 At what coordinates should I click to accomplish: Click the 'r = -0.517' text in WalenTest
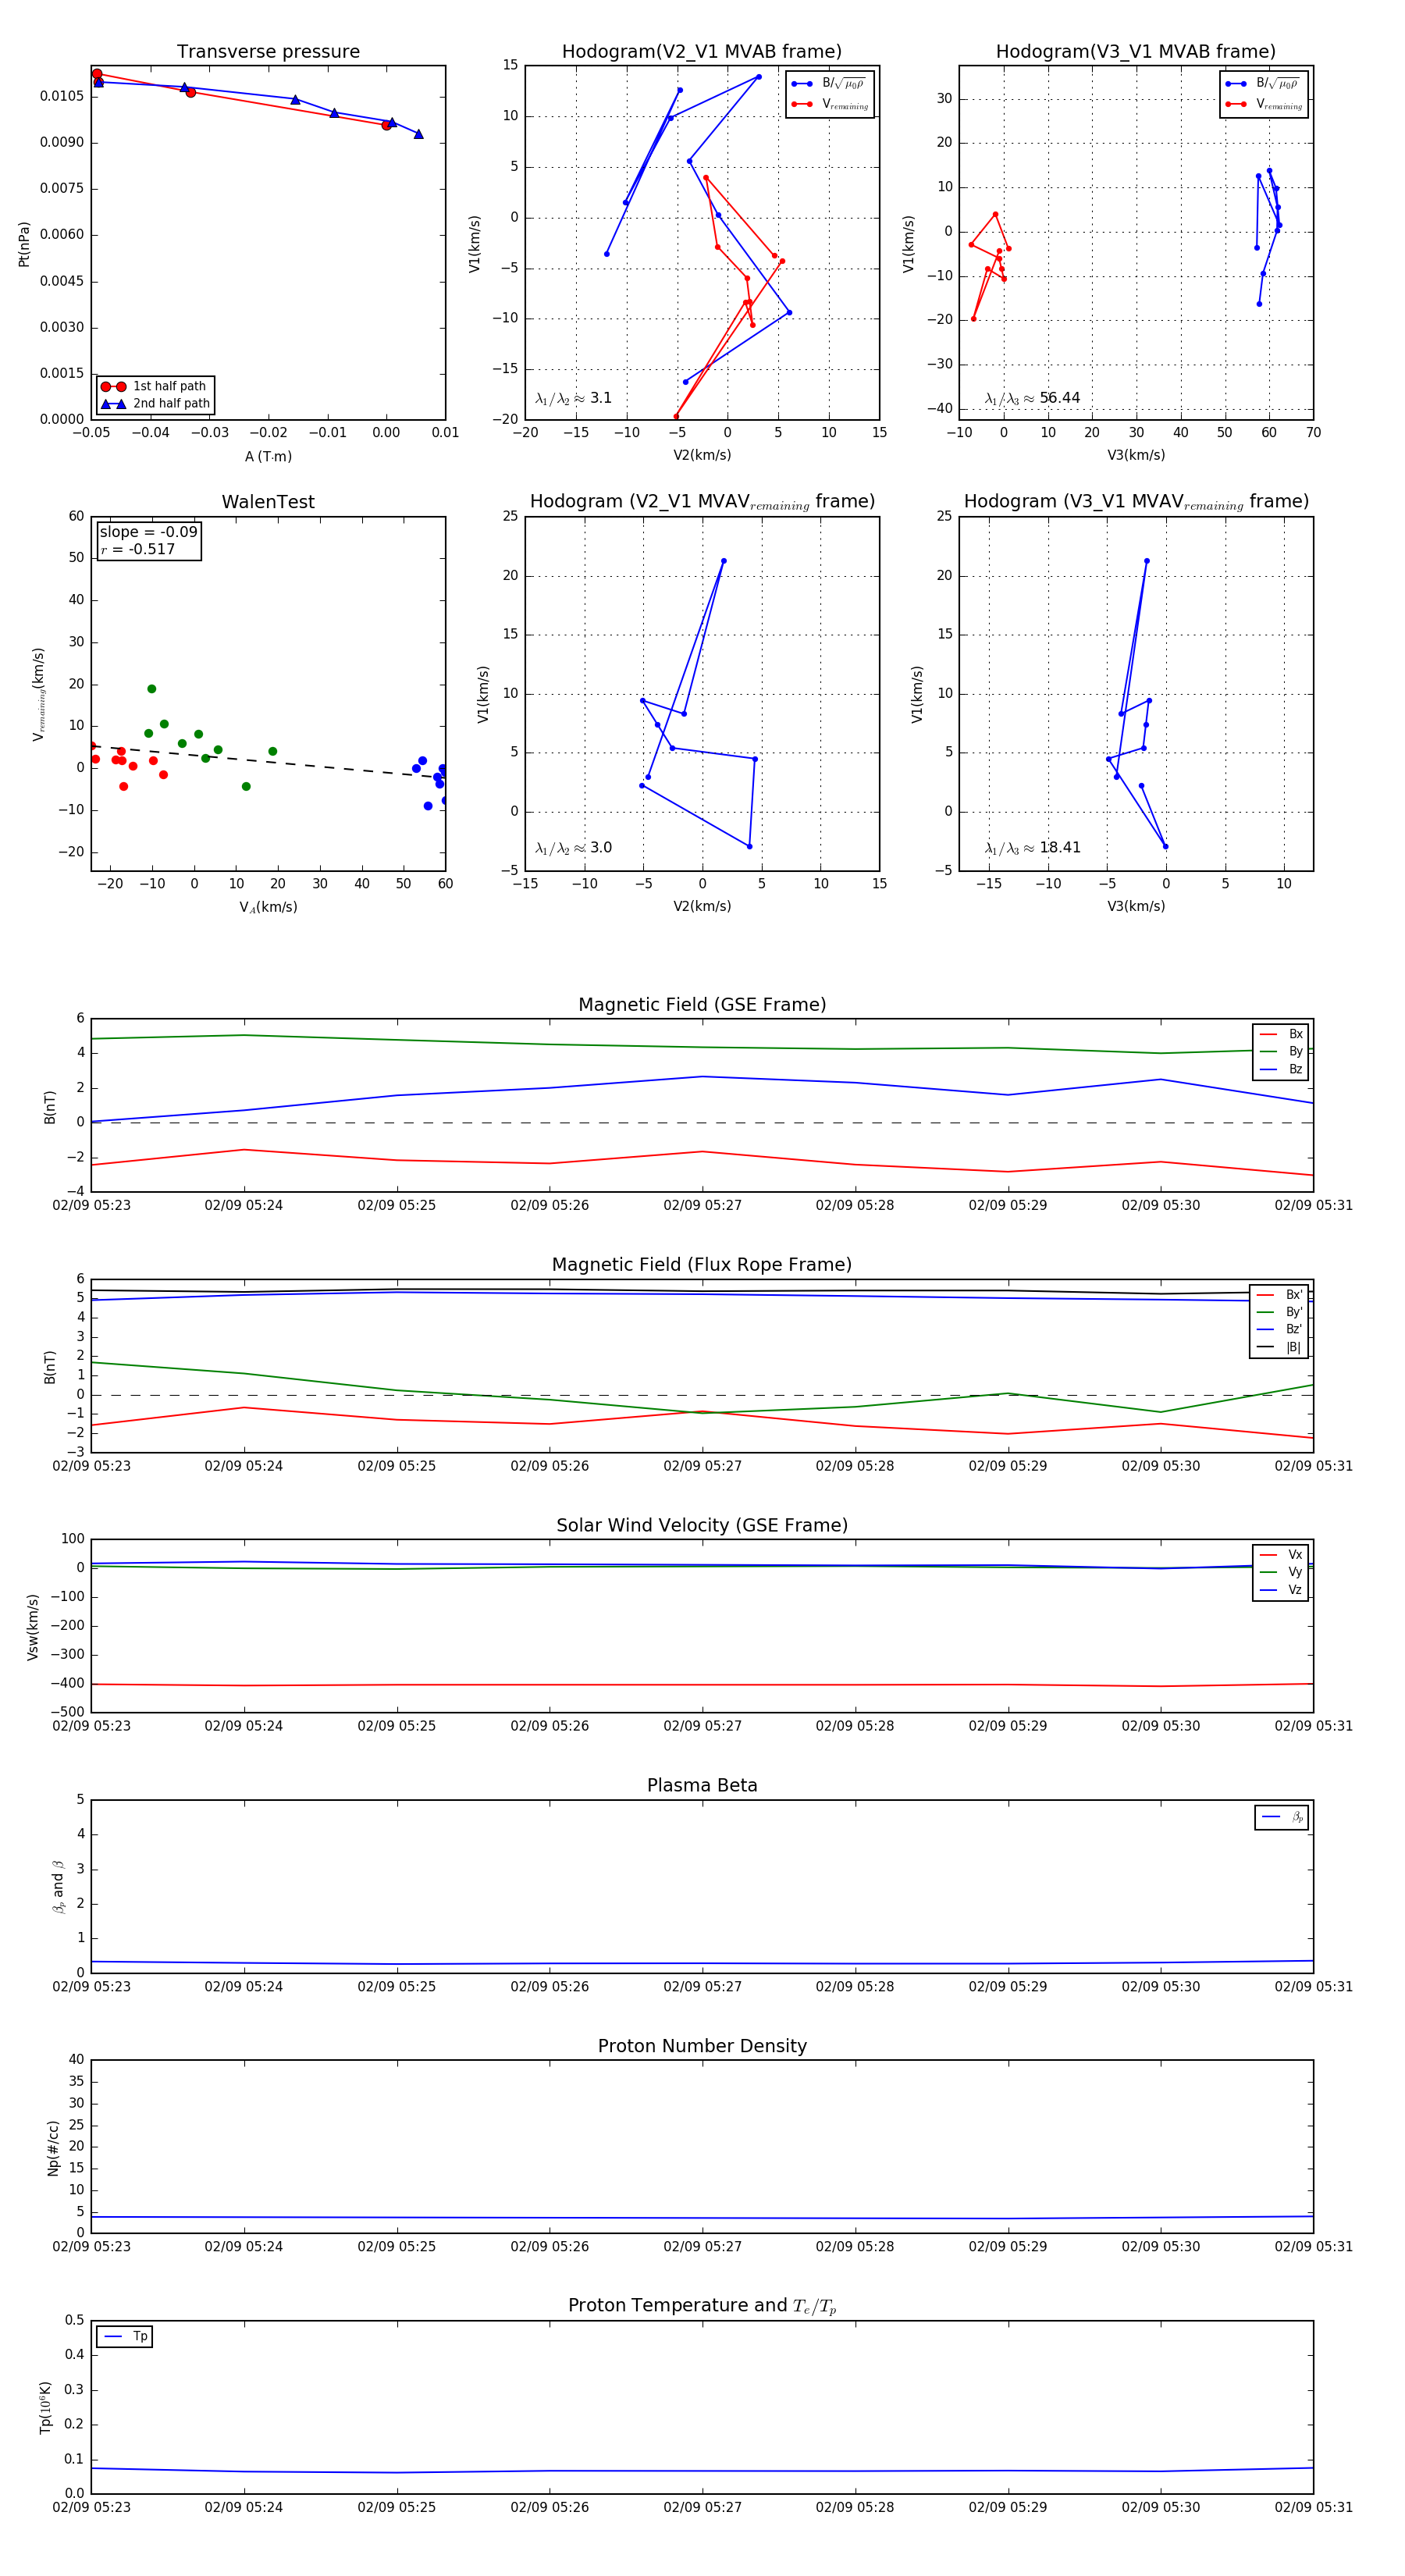point(137,549)
